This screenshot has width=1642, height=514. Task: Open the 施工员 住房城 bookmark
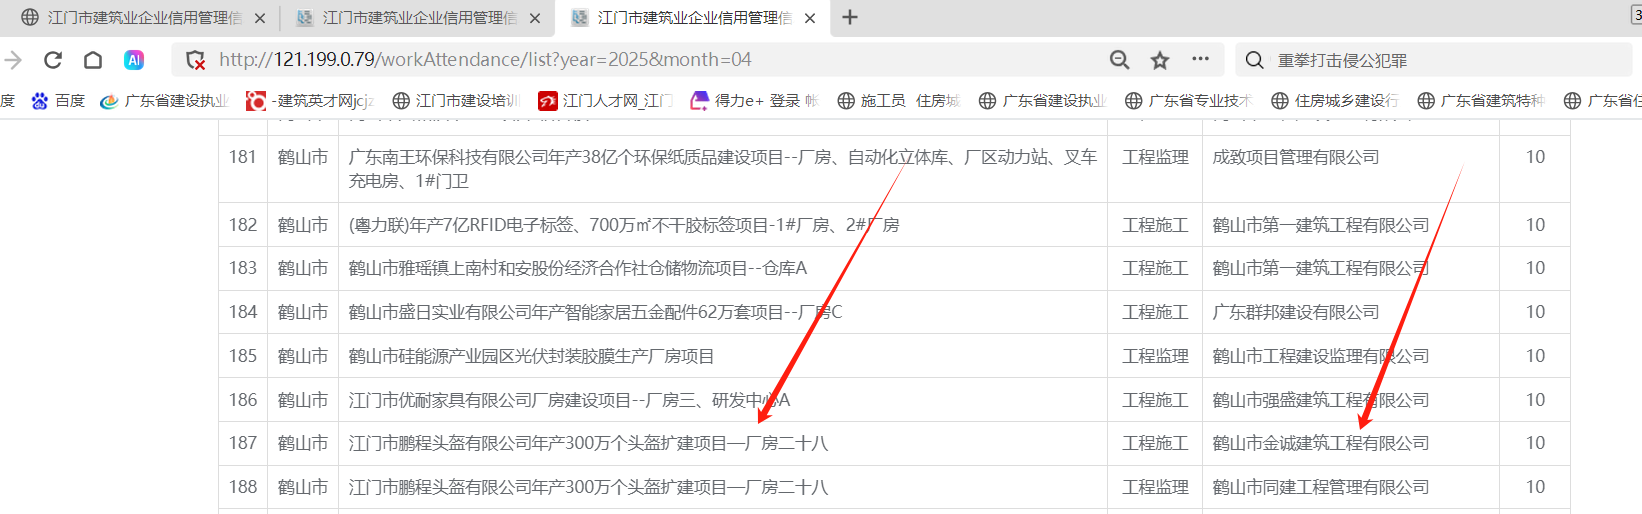pyautogui.click(x=898, y=101)
